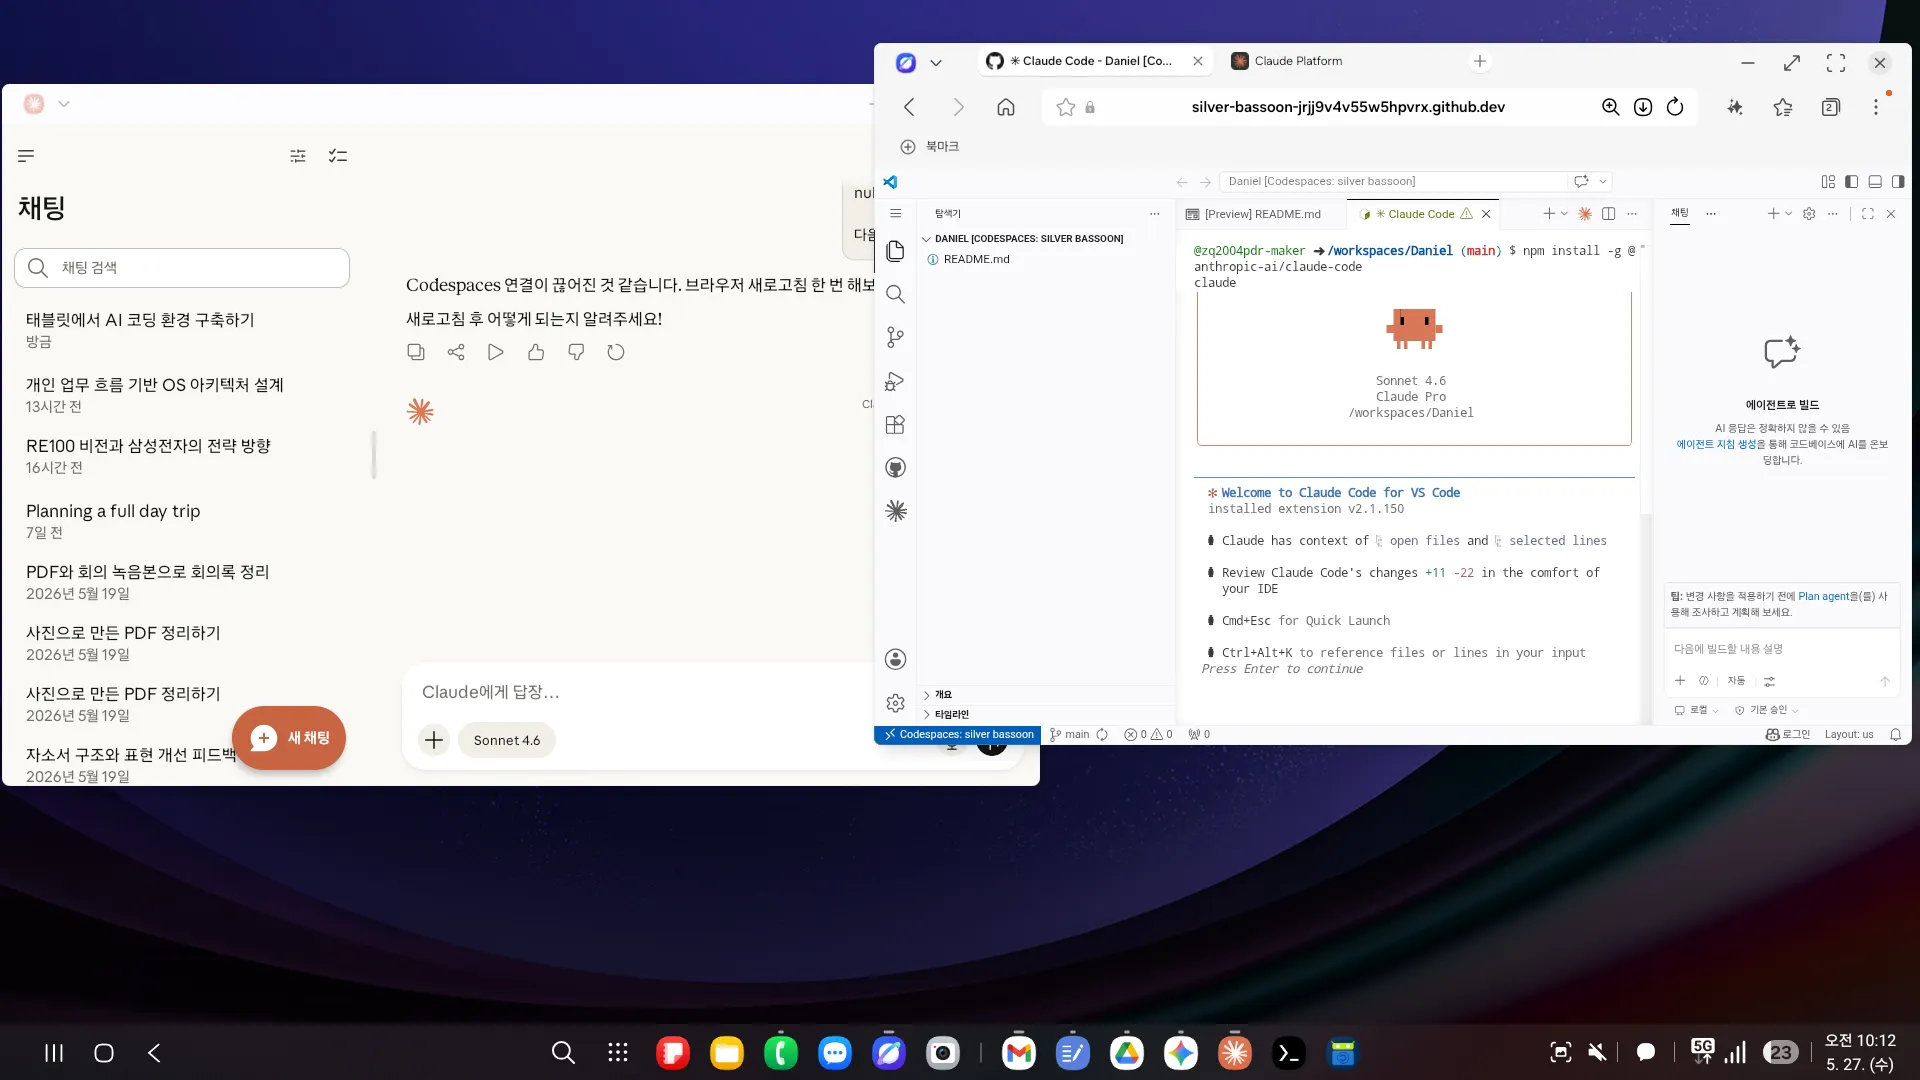Maximize the VS Code chat panel
This screenshot has width=1920, height=1080.
1868,214
